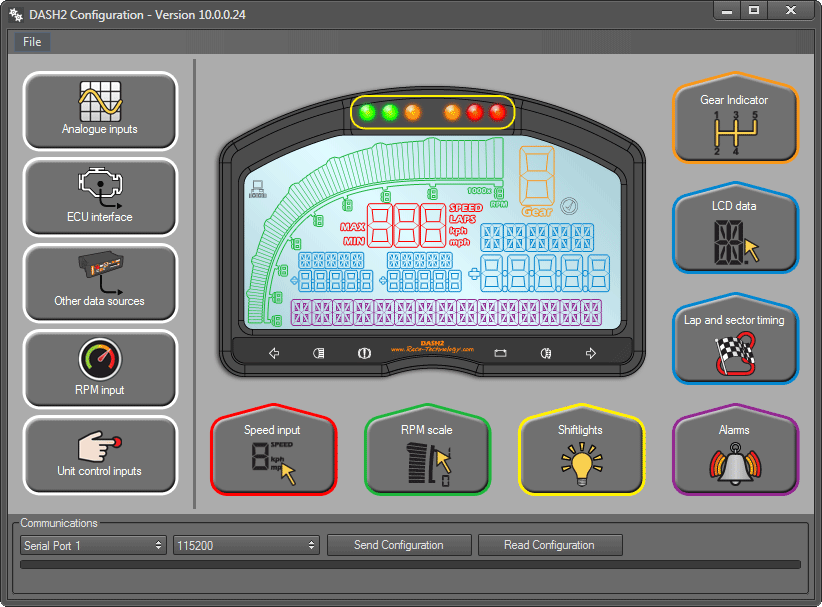
Task: Open the Shiftlights lightbulb settings
Action: click(581, 455)
